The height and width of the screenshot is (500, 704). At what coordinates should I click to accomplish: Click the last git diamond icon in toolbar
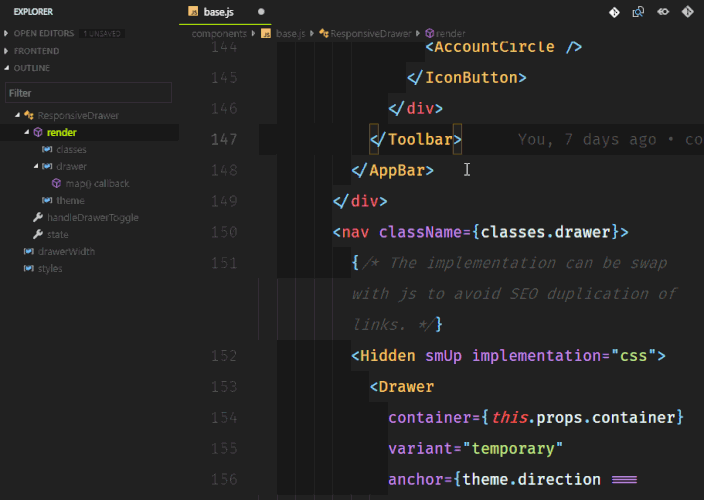pyautogui.click(x=687, y=12)
